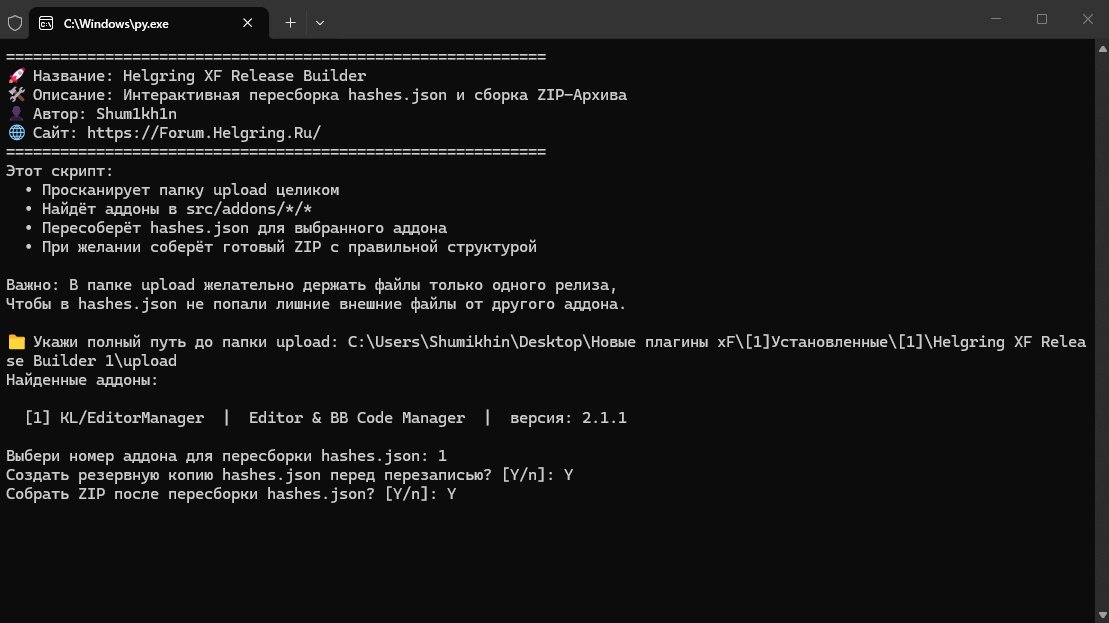Click the scrollbar up arrow
Viewport: 1109px width, 623px height.
pyautogui.click(x=1102, y=49)
